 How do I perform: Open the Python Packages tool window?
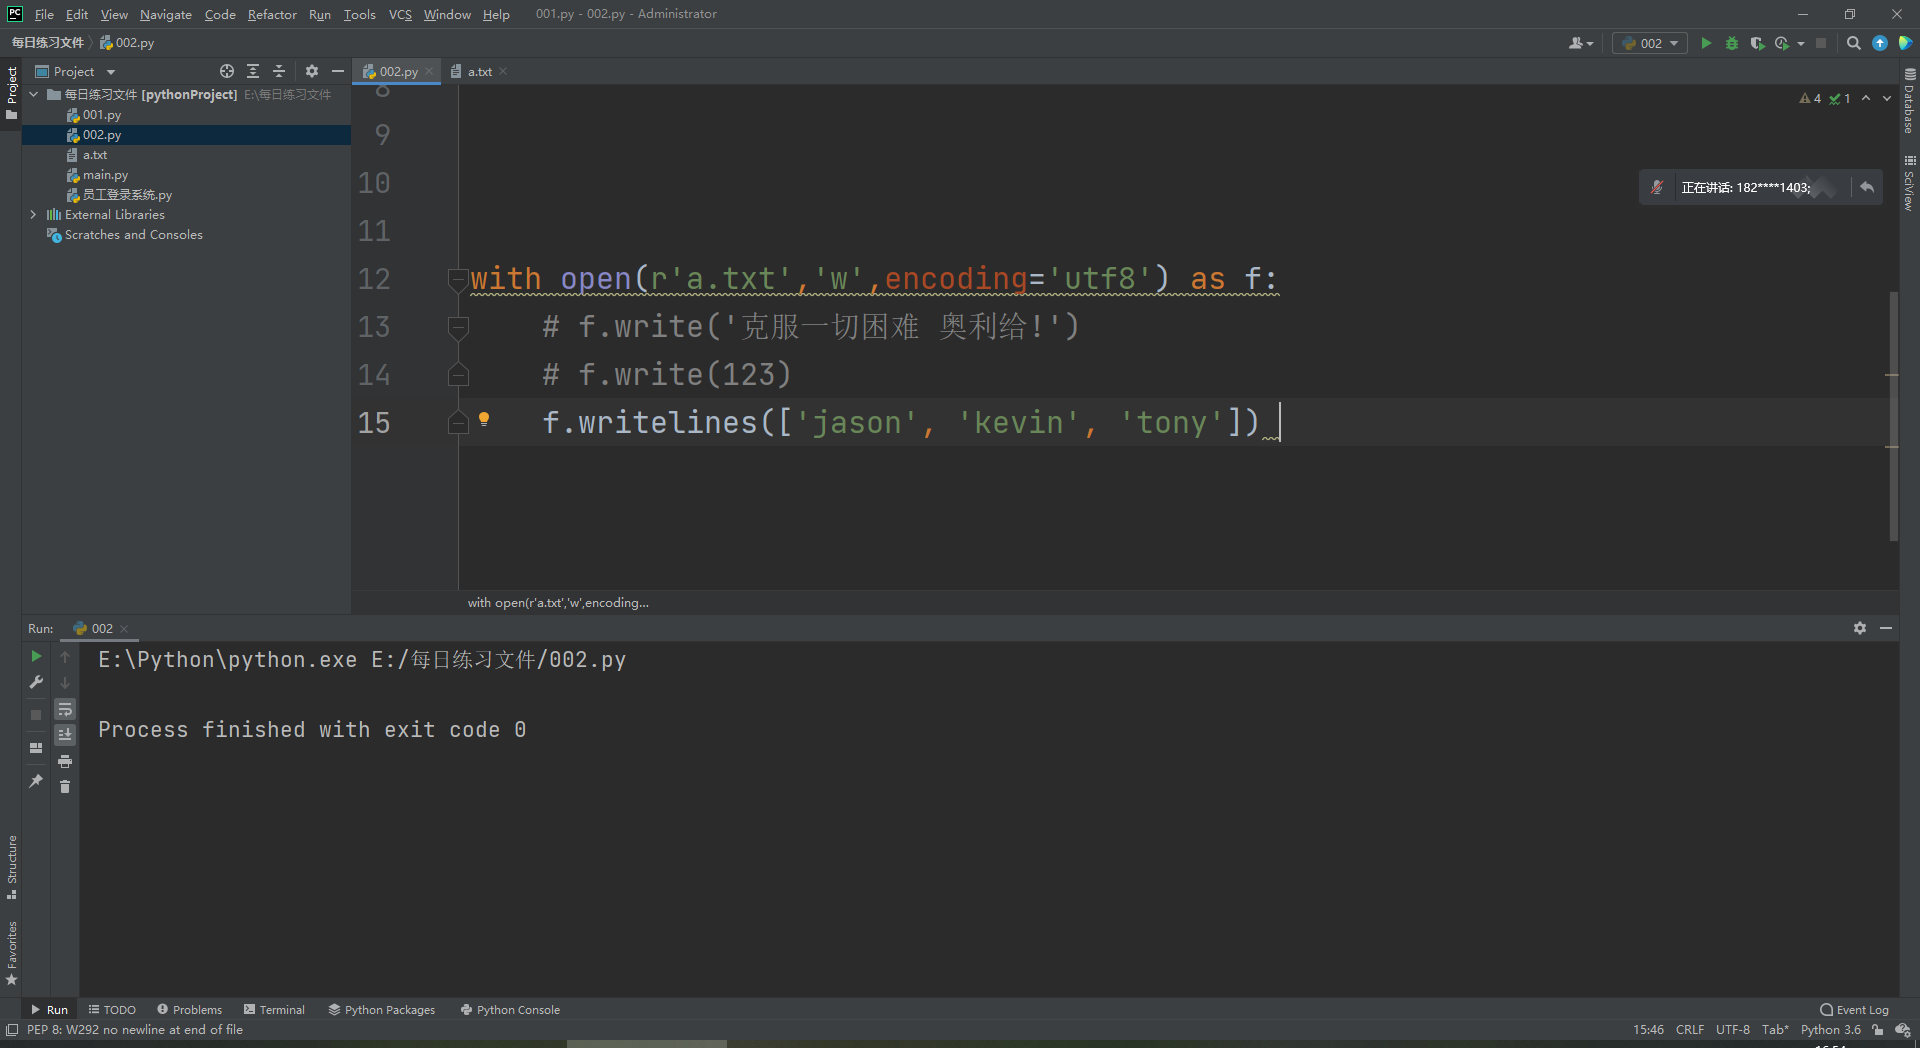tap(382, 1010)
